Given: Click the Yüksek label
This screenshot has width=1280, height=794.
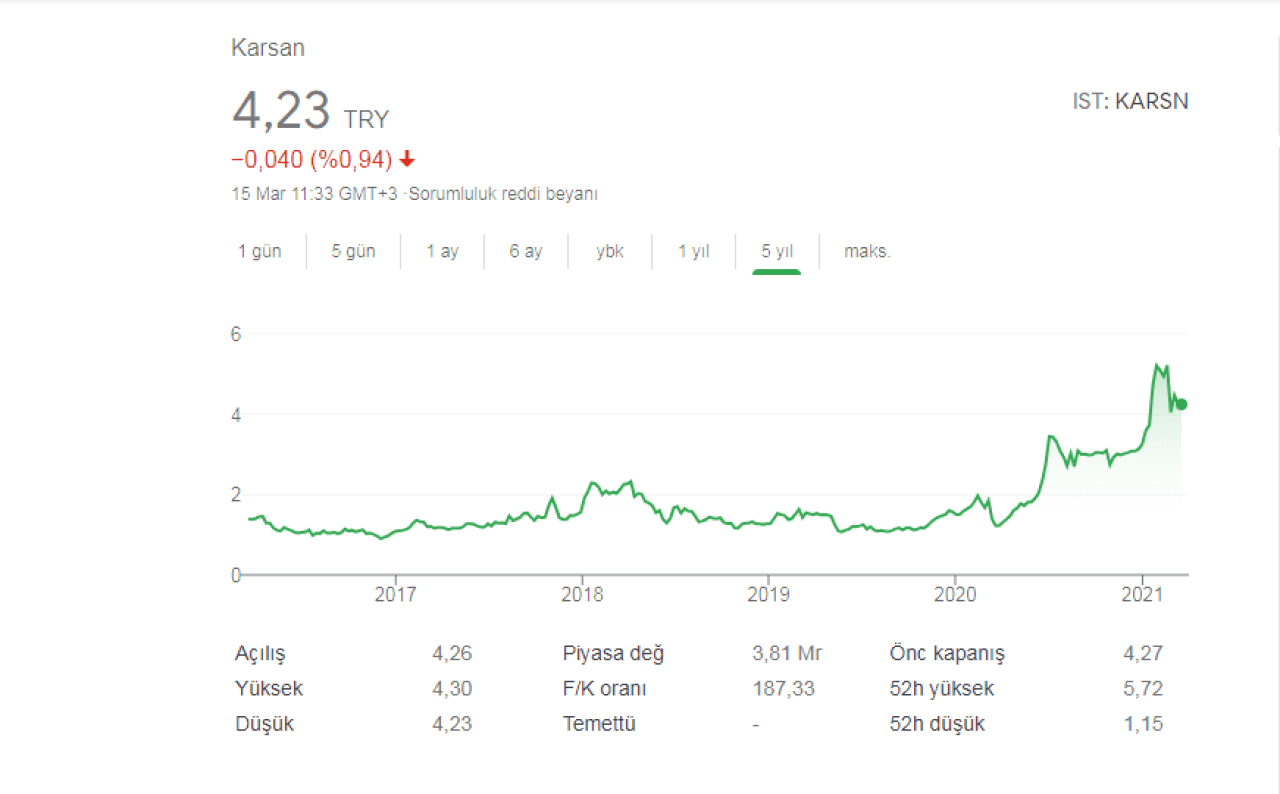Looking at the screenshot, I should [269, 689].
